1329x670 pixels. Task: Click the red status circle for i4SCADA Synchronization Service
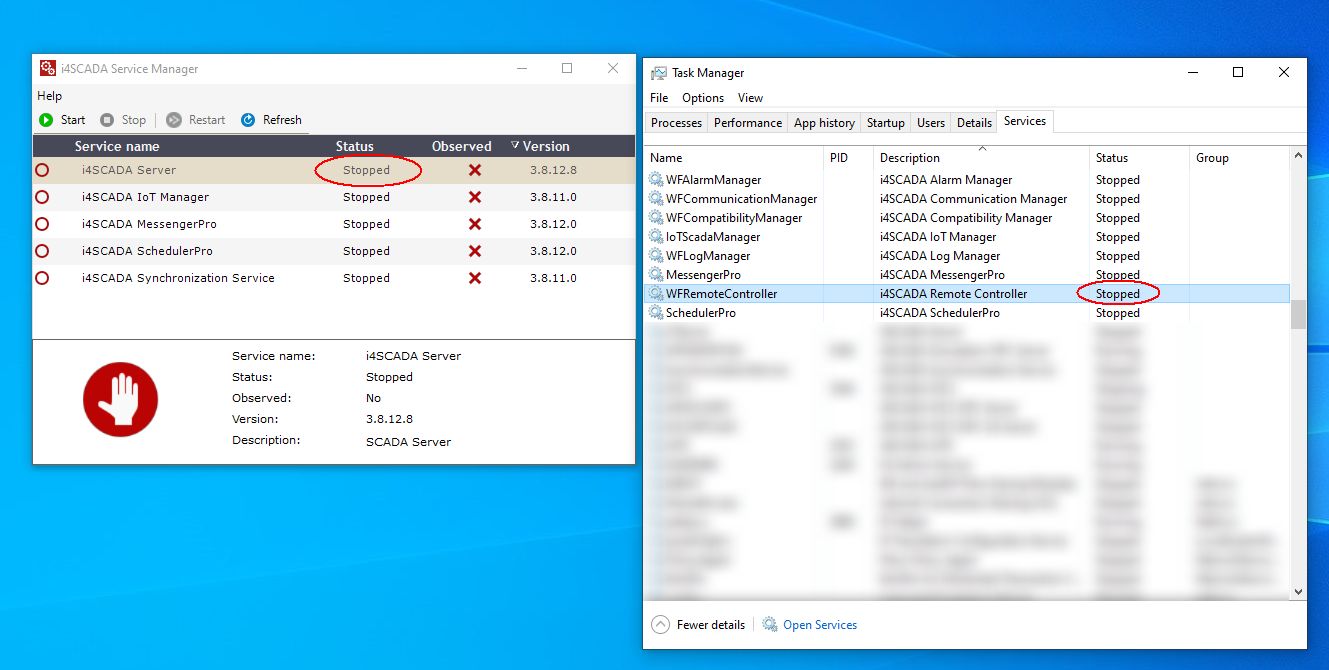tap(42, 278)
